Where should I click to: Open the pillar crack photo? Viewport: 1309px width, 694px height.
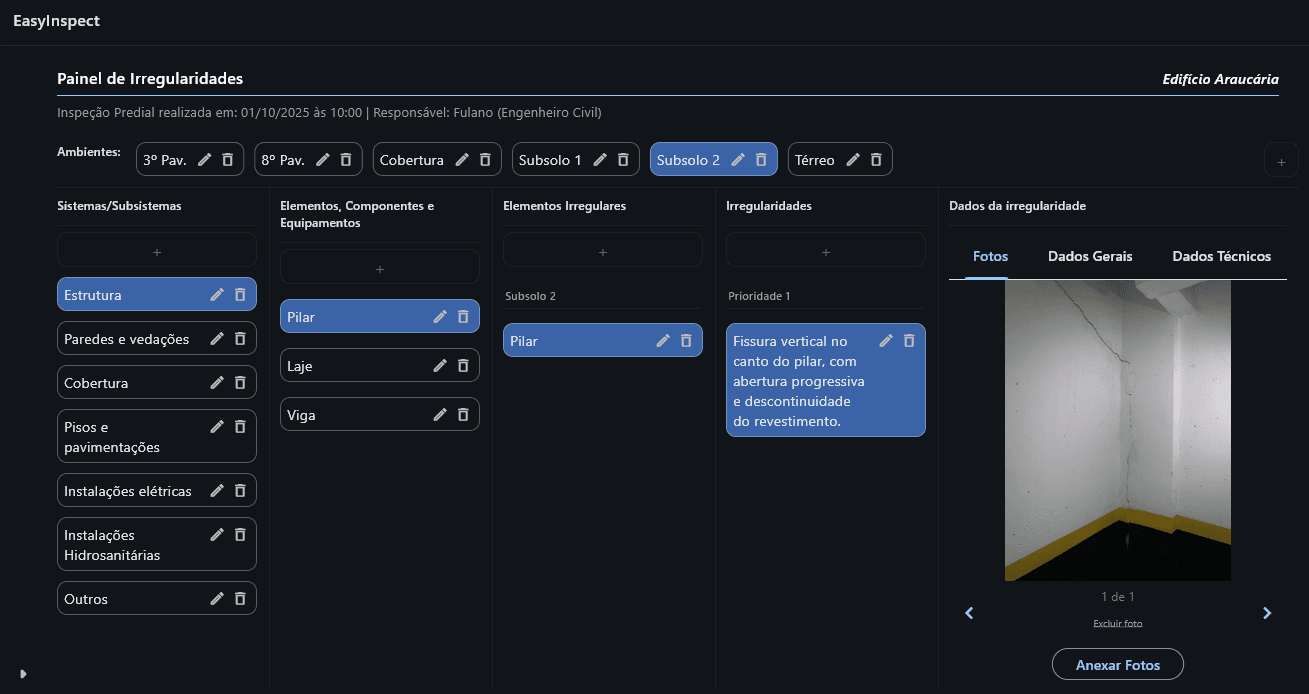pyautogui.click(x=1117, y=430)
